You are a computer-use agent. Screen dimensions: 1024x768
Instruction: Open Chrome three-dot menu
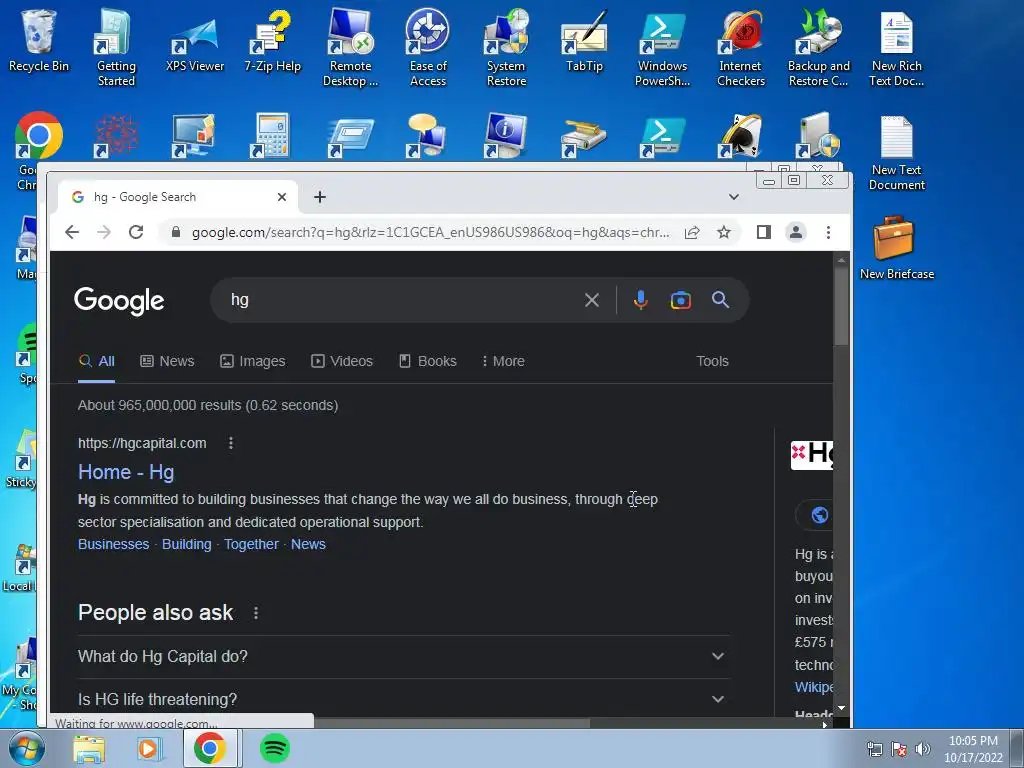pos(828,232)
